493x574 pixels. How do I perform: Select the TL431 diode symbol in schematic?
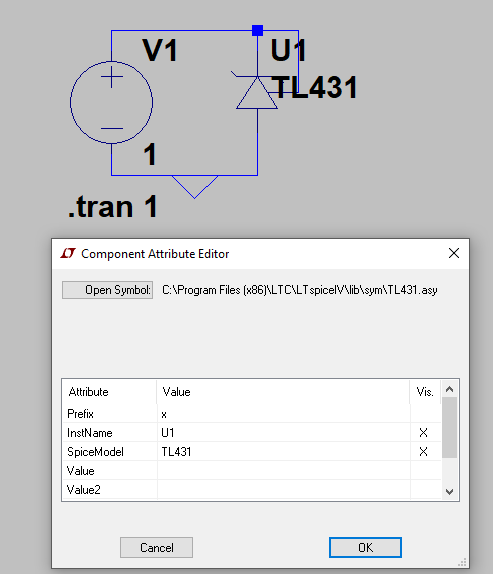click(257, 92)
